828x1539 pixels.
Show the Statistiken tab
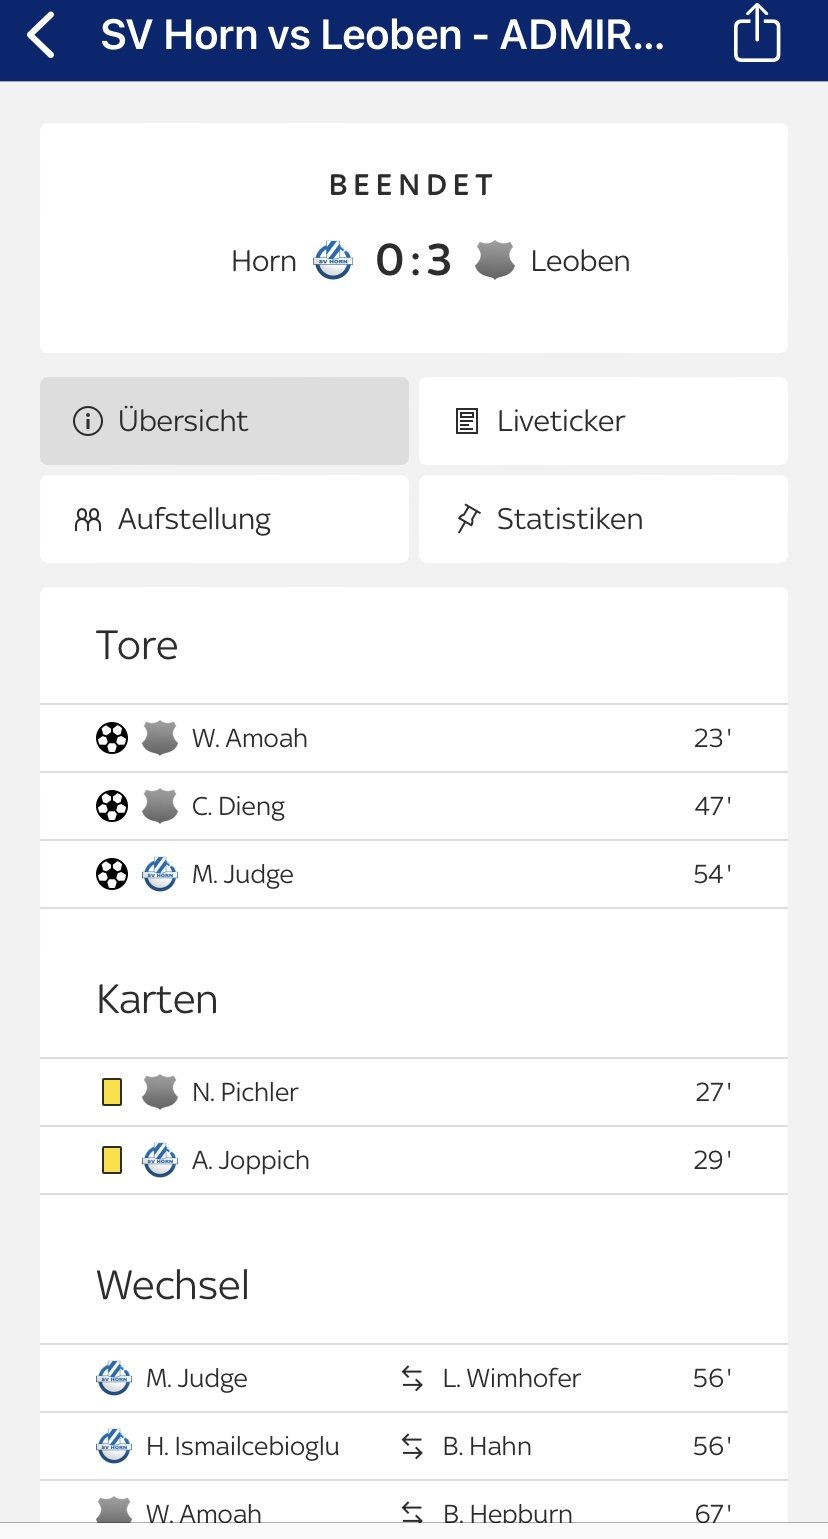pos(603,519)
